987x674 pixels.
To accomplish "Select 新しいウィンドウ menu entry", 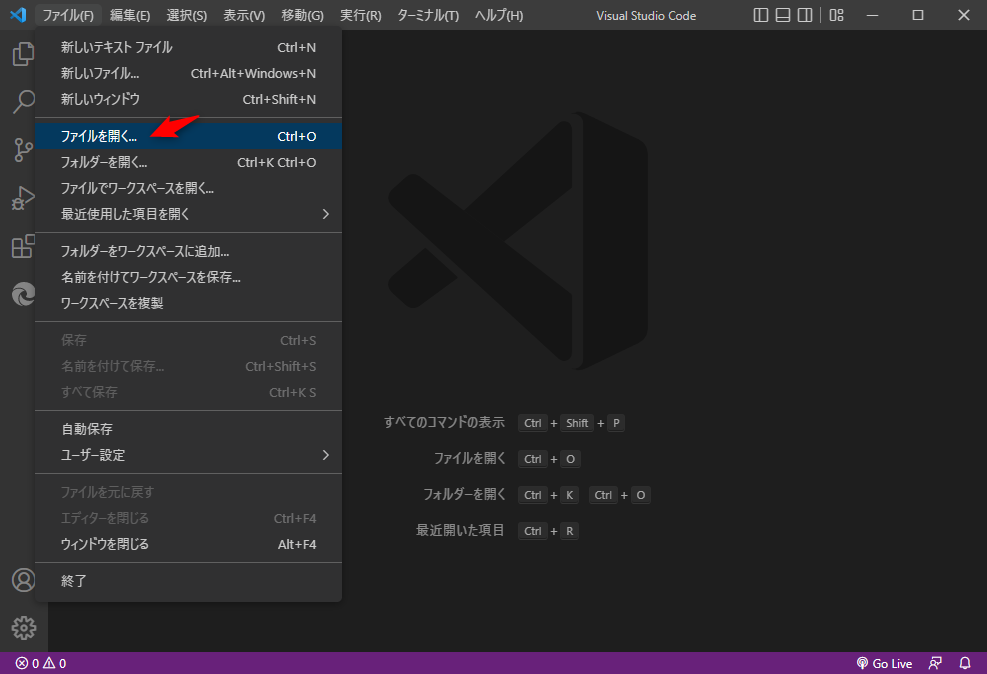I will pos(188,99).
